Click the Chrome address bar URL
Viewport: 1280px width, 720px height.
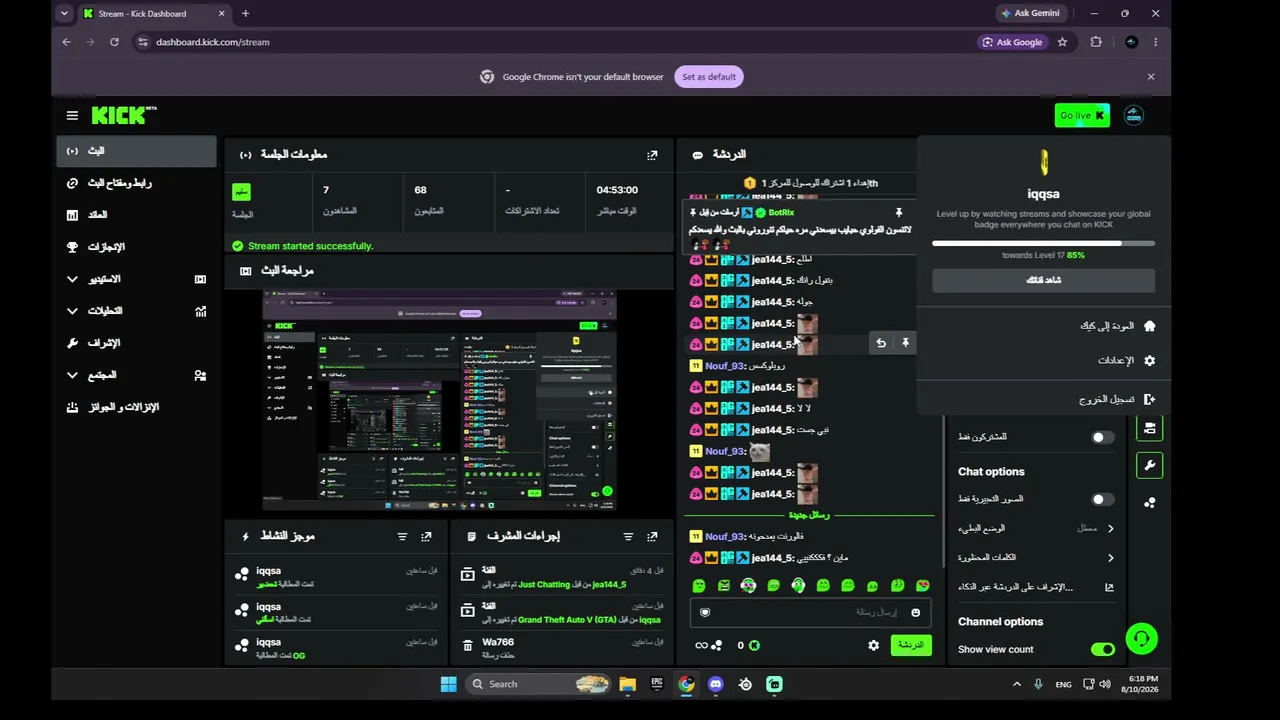point(213,42)
